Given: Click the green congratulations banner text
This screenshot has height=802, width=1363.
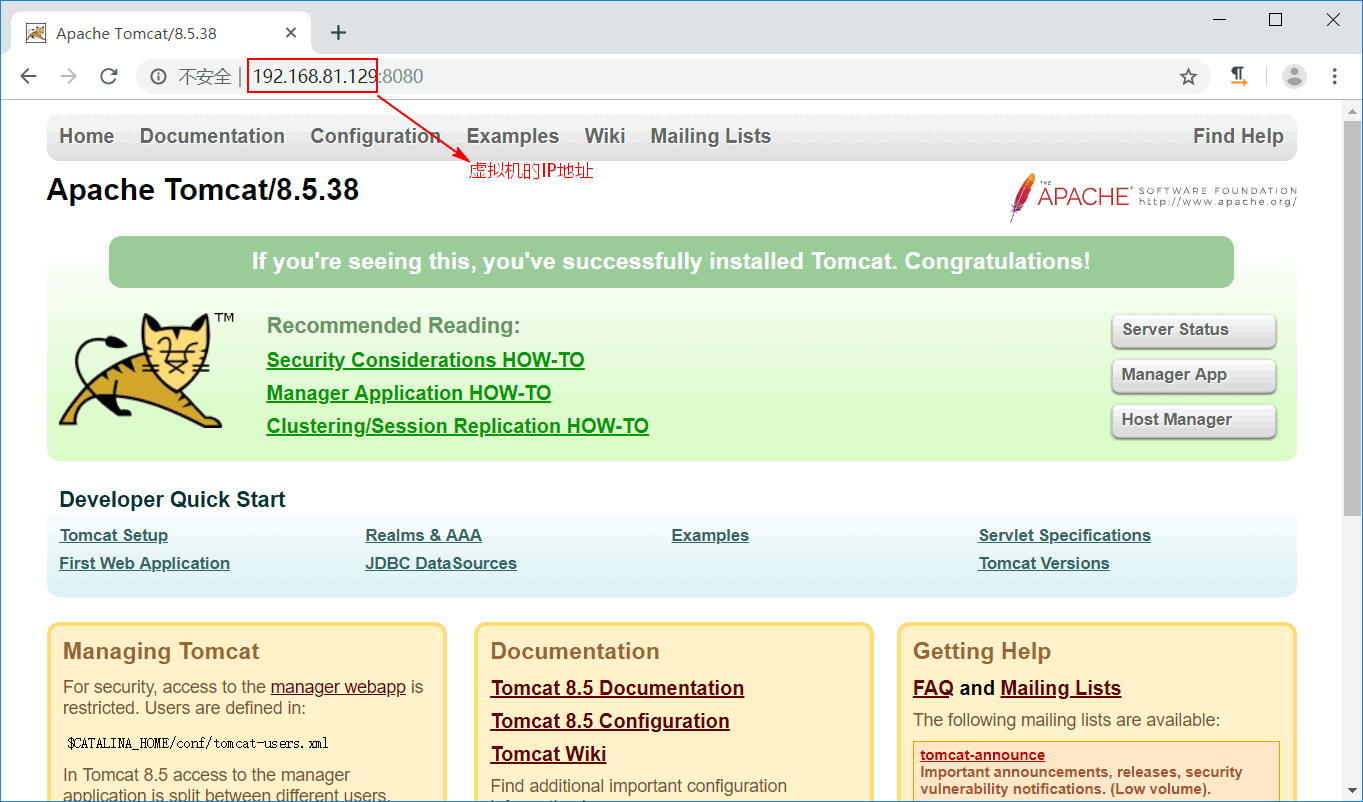Looking at the screenshot, I should click(x=671, y=262).
